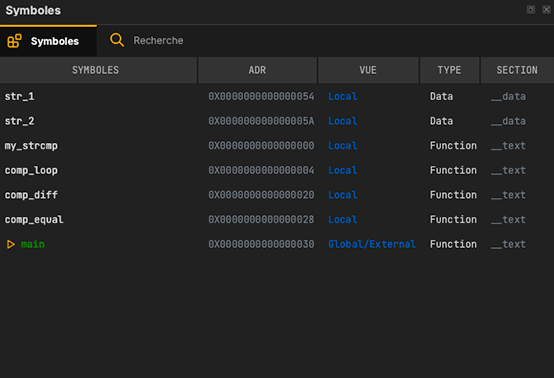This screenshot has width=554, height=378.
Task: Click the __data section of str_2
Action: 508,121
